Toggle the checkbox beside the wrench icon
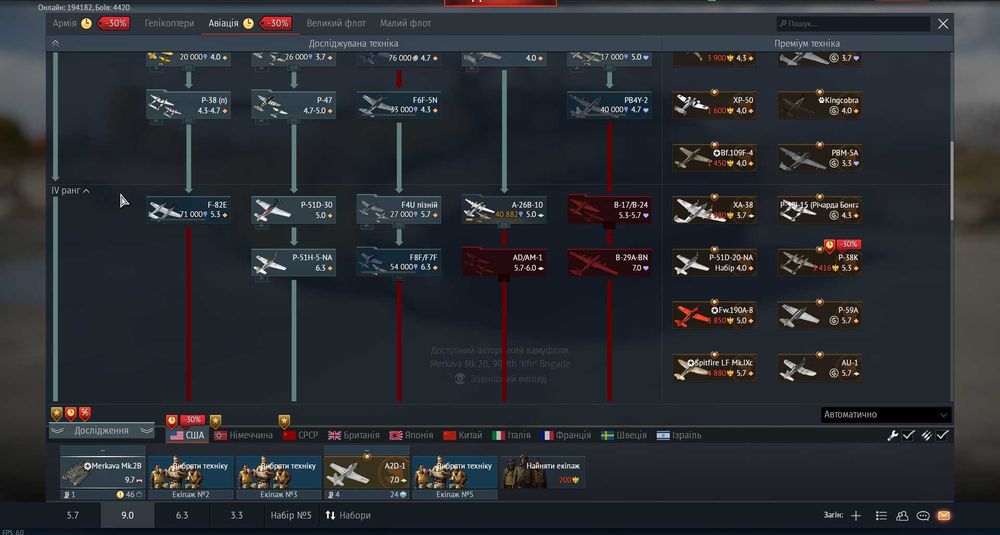 909,436
